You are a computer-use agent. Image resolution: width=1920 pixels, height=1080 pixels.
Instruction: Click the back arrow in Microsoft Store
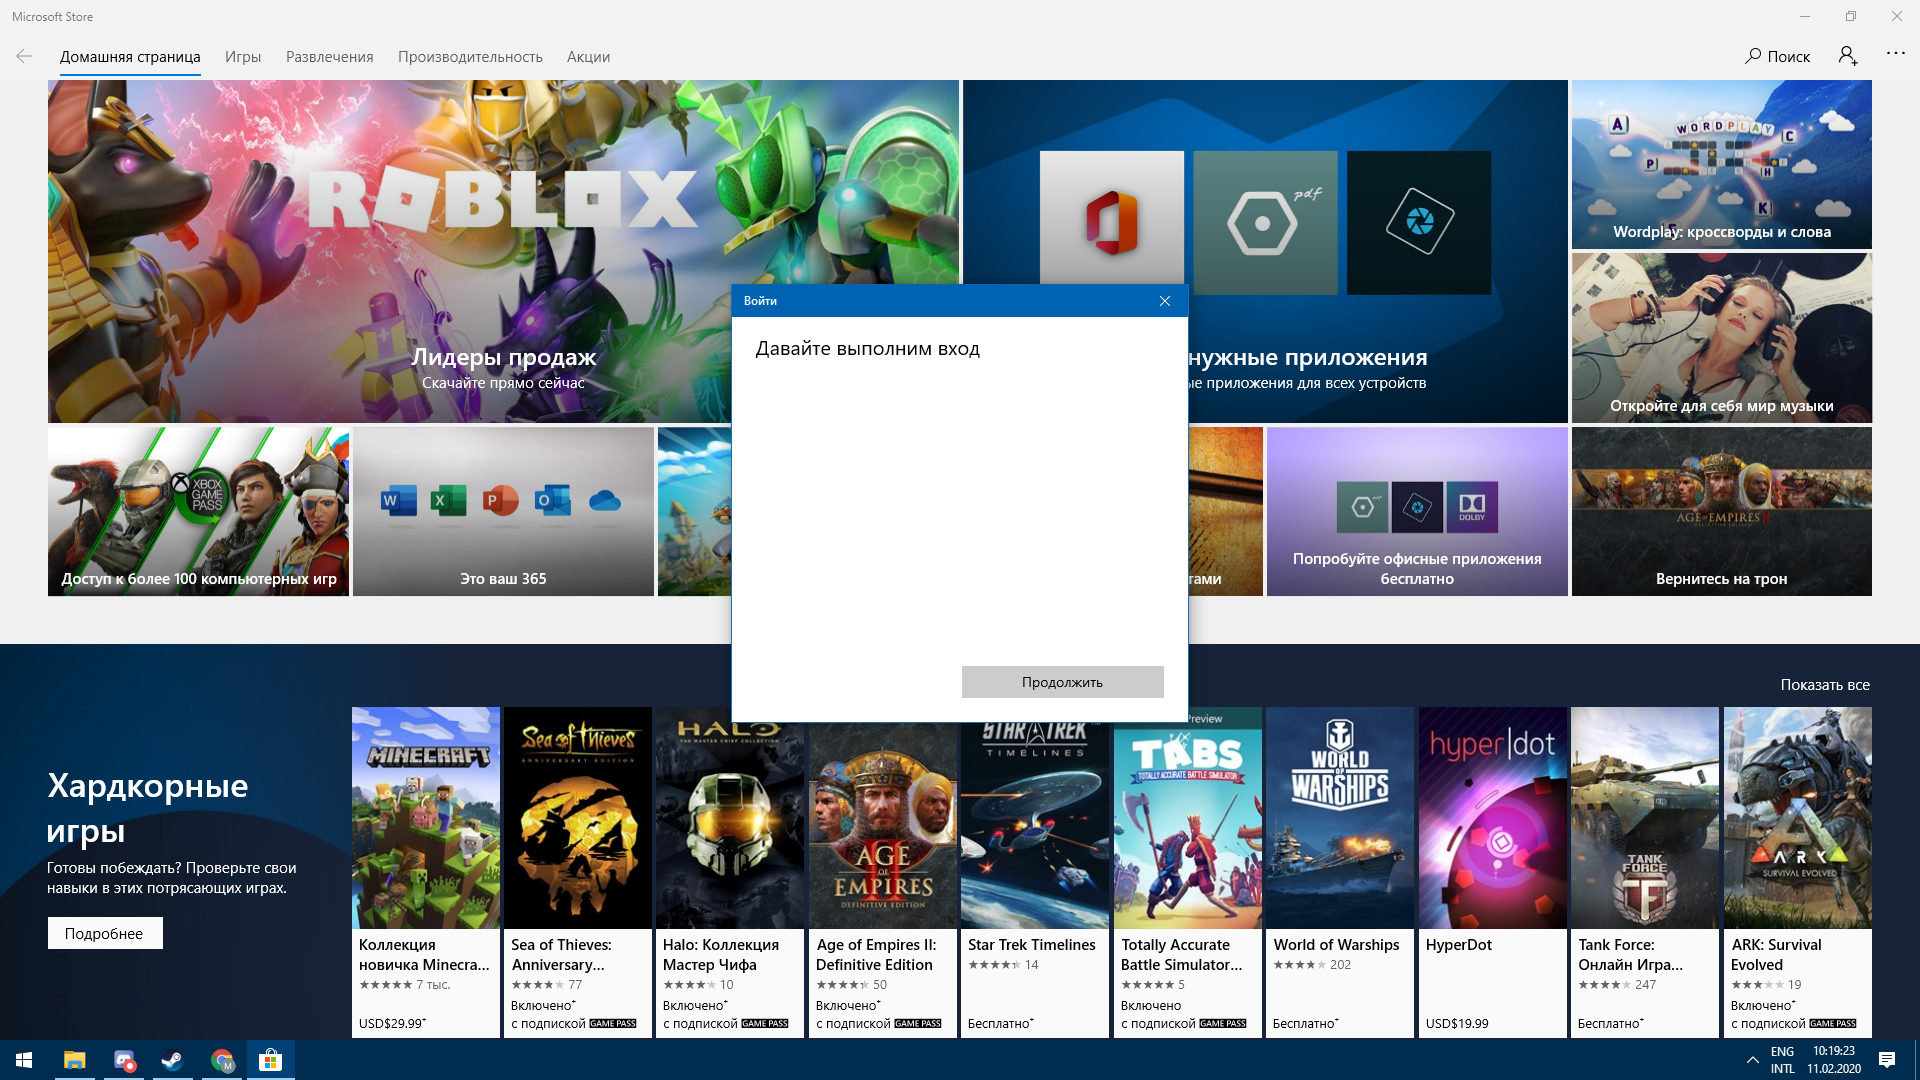tap(24, 56)
